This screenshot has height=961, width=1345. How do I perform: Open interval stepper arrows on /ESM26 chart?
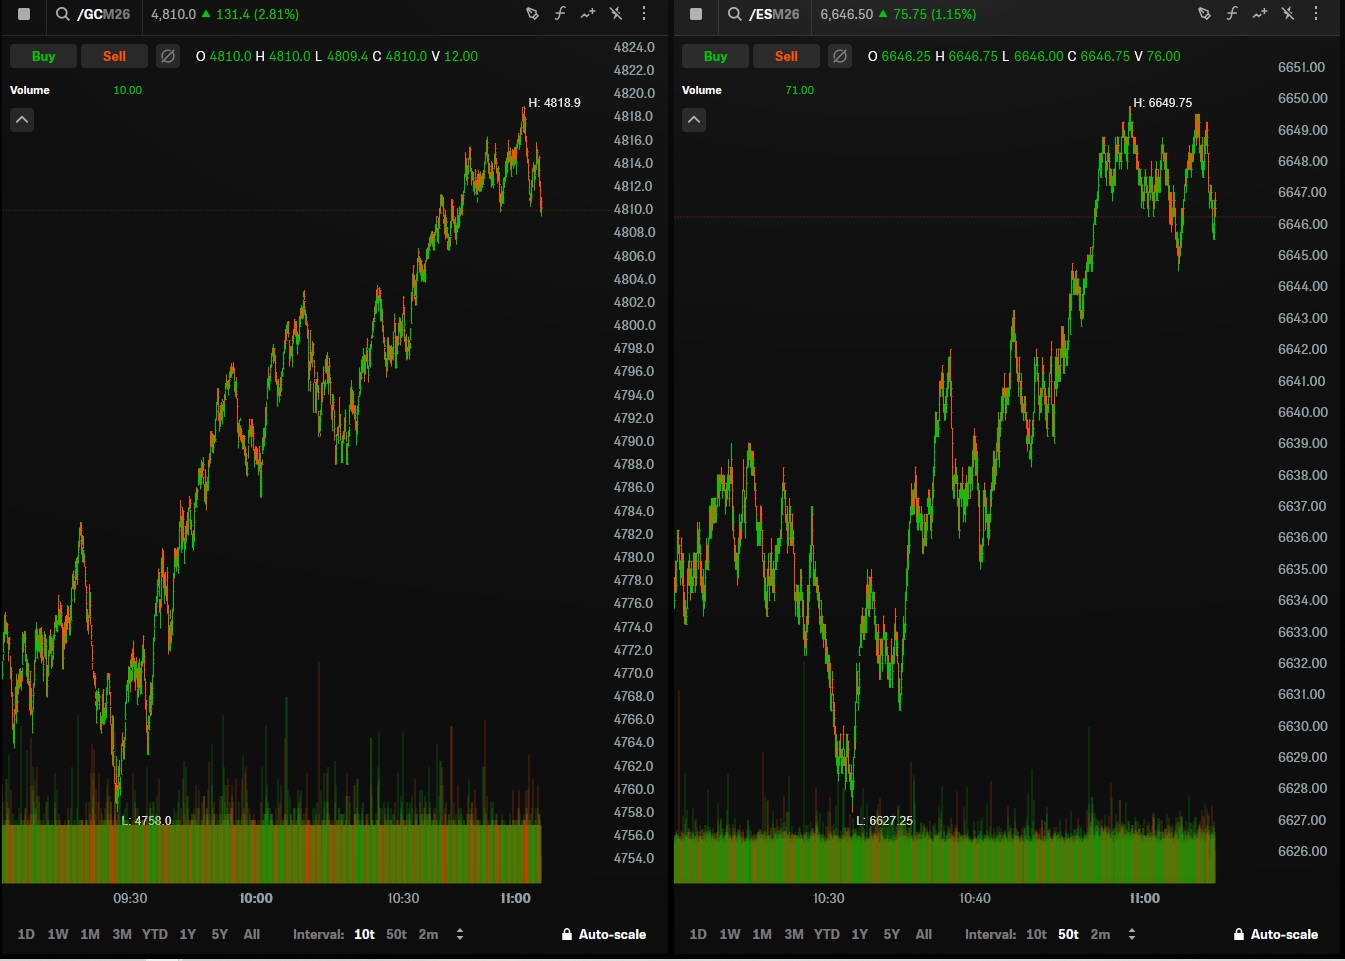tap(1132, 934)
